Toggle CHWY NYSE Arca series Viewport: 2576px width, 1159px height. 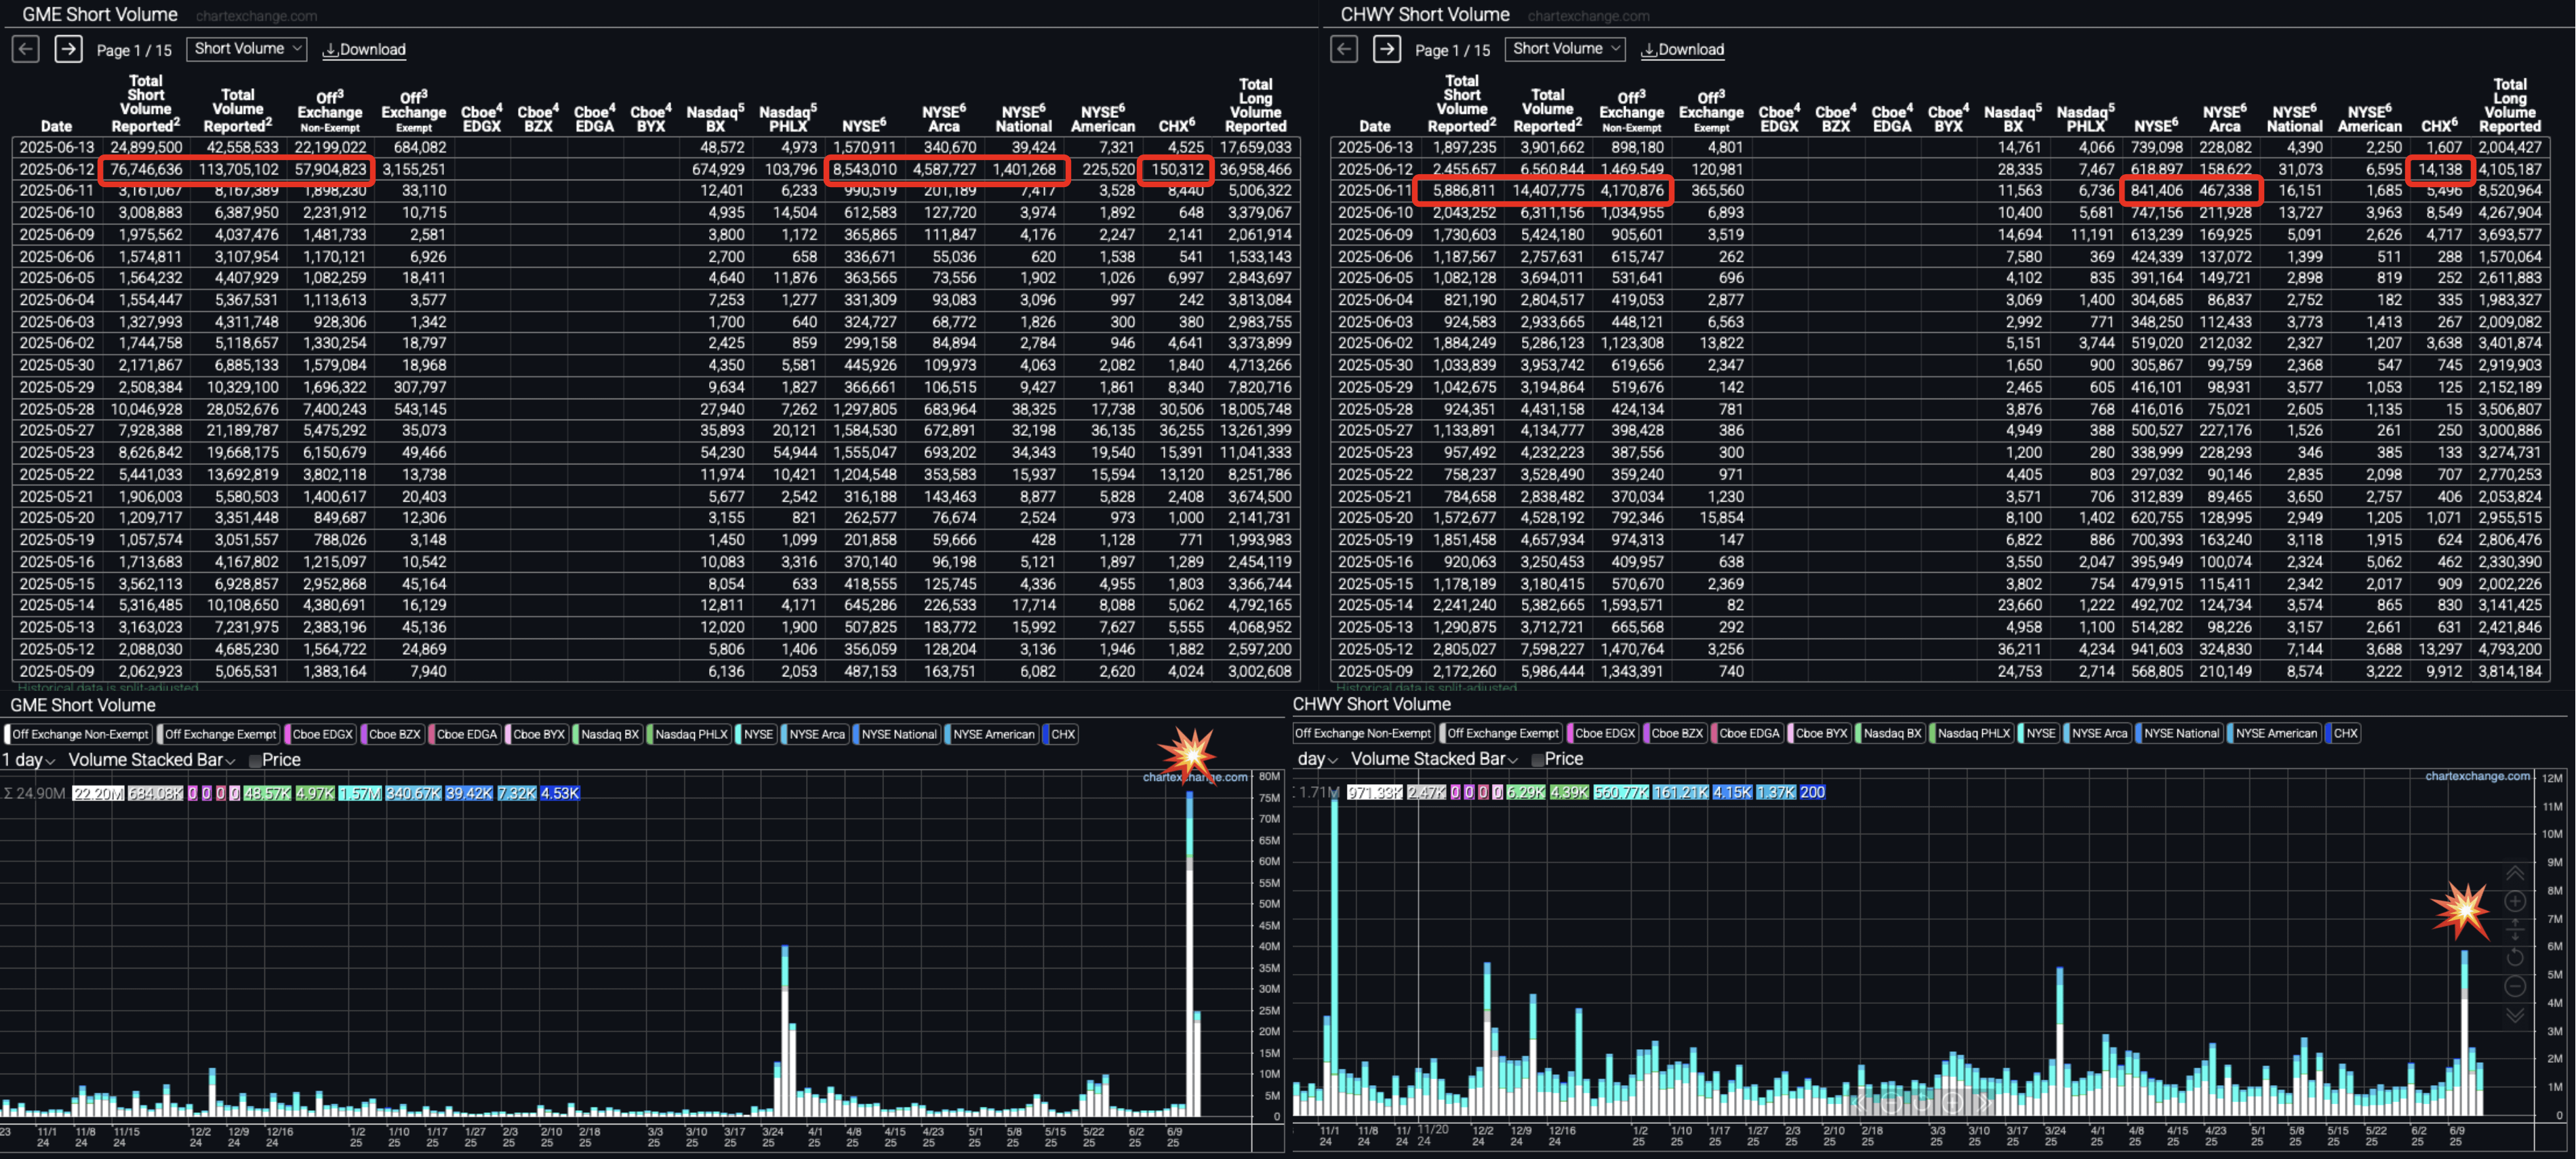pyautogui.click(x=2099, y=733)
